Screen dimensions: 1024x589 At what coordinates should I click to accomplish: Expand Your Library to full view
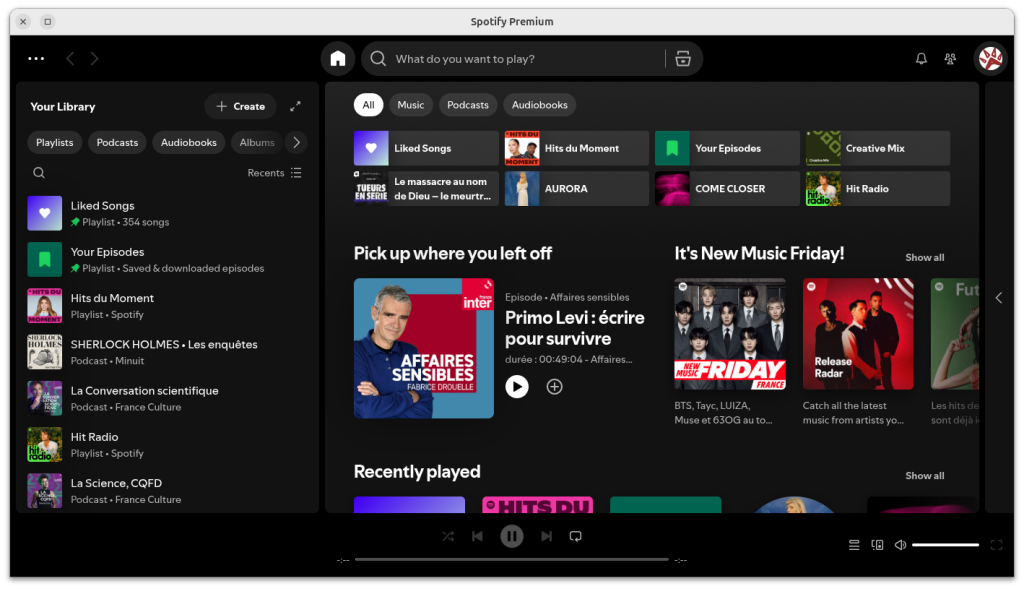pyautogui.click(x=295, y=106)
